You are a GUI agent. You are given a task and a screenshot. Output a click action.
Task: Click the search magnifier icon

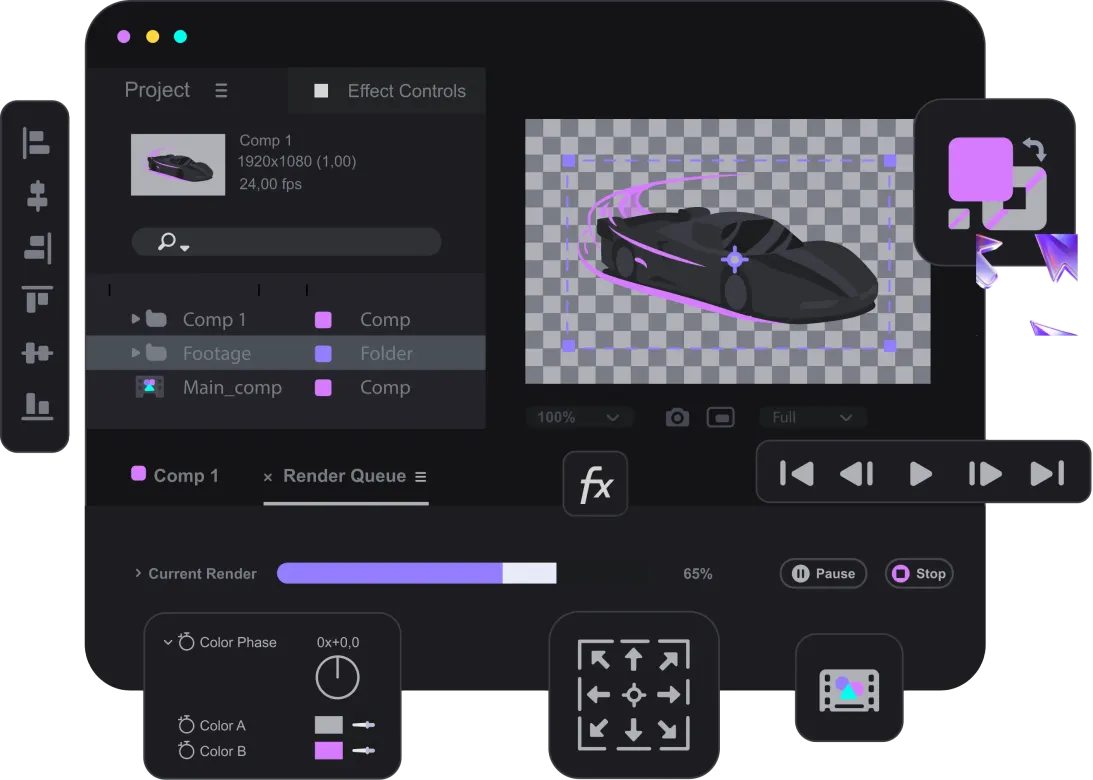click(167, 241)
